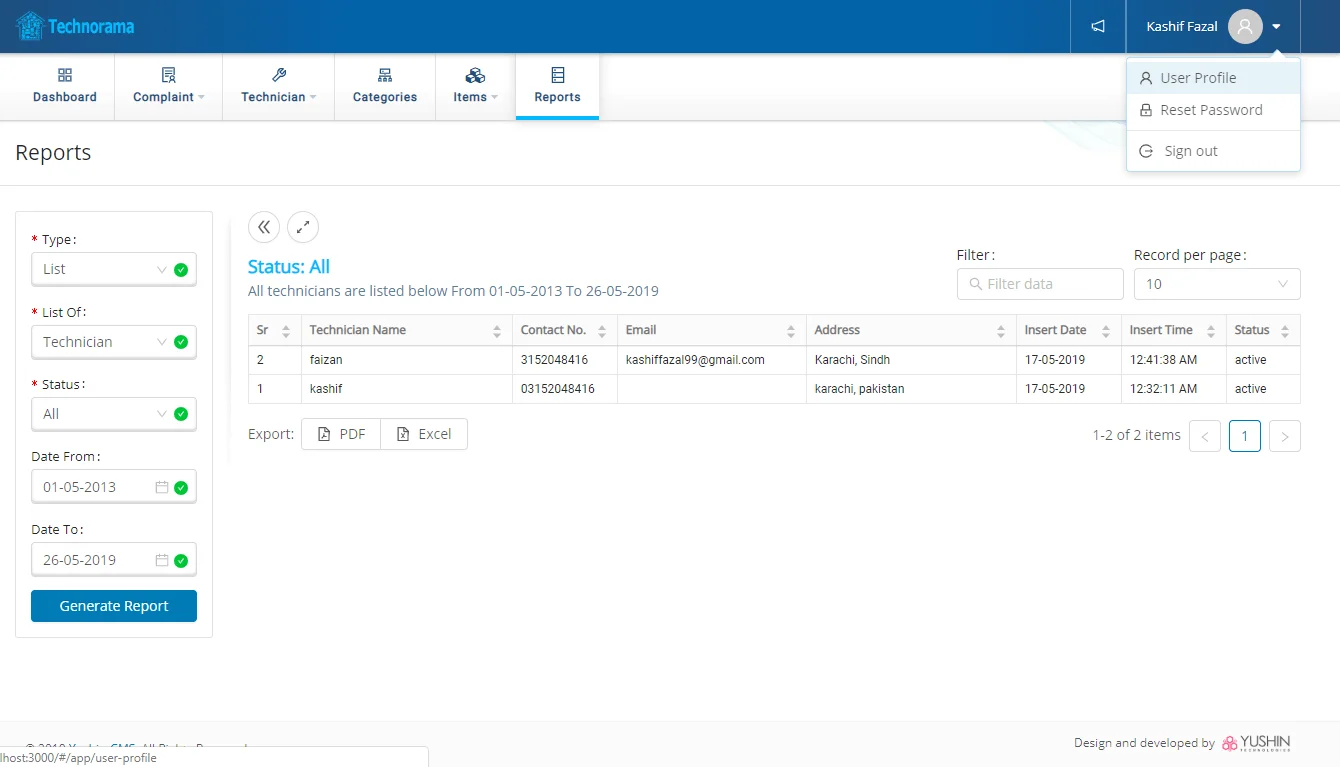Image resolution: width=1340 pixels, height=767 pixels.
Task: Select User Profile from the menu
Action: (1198, 78)
